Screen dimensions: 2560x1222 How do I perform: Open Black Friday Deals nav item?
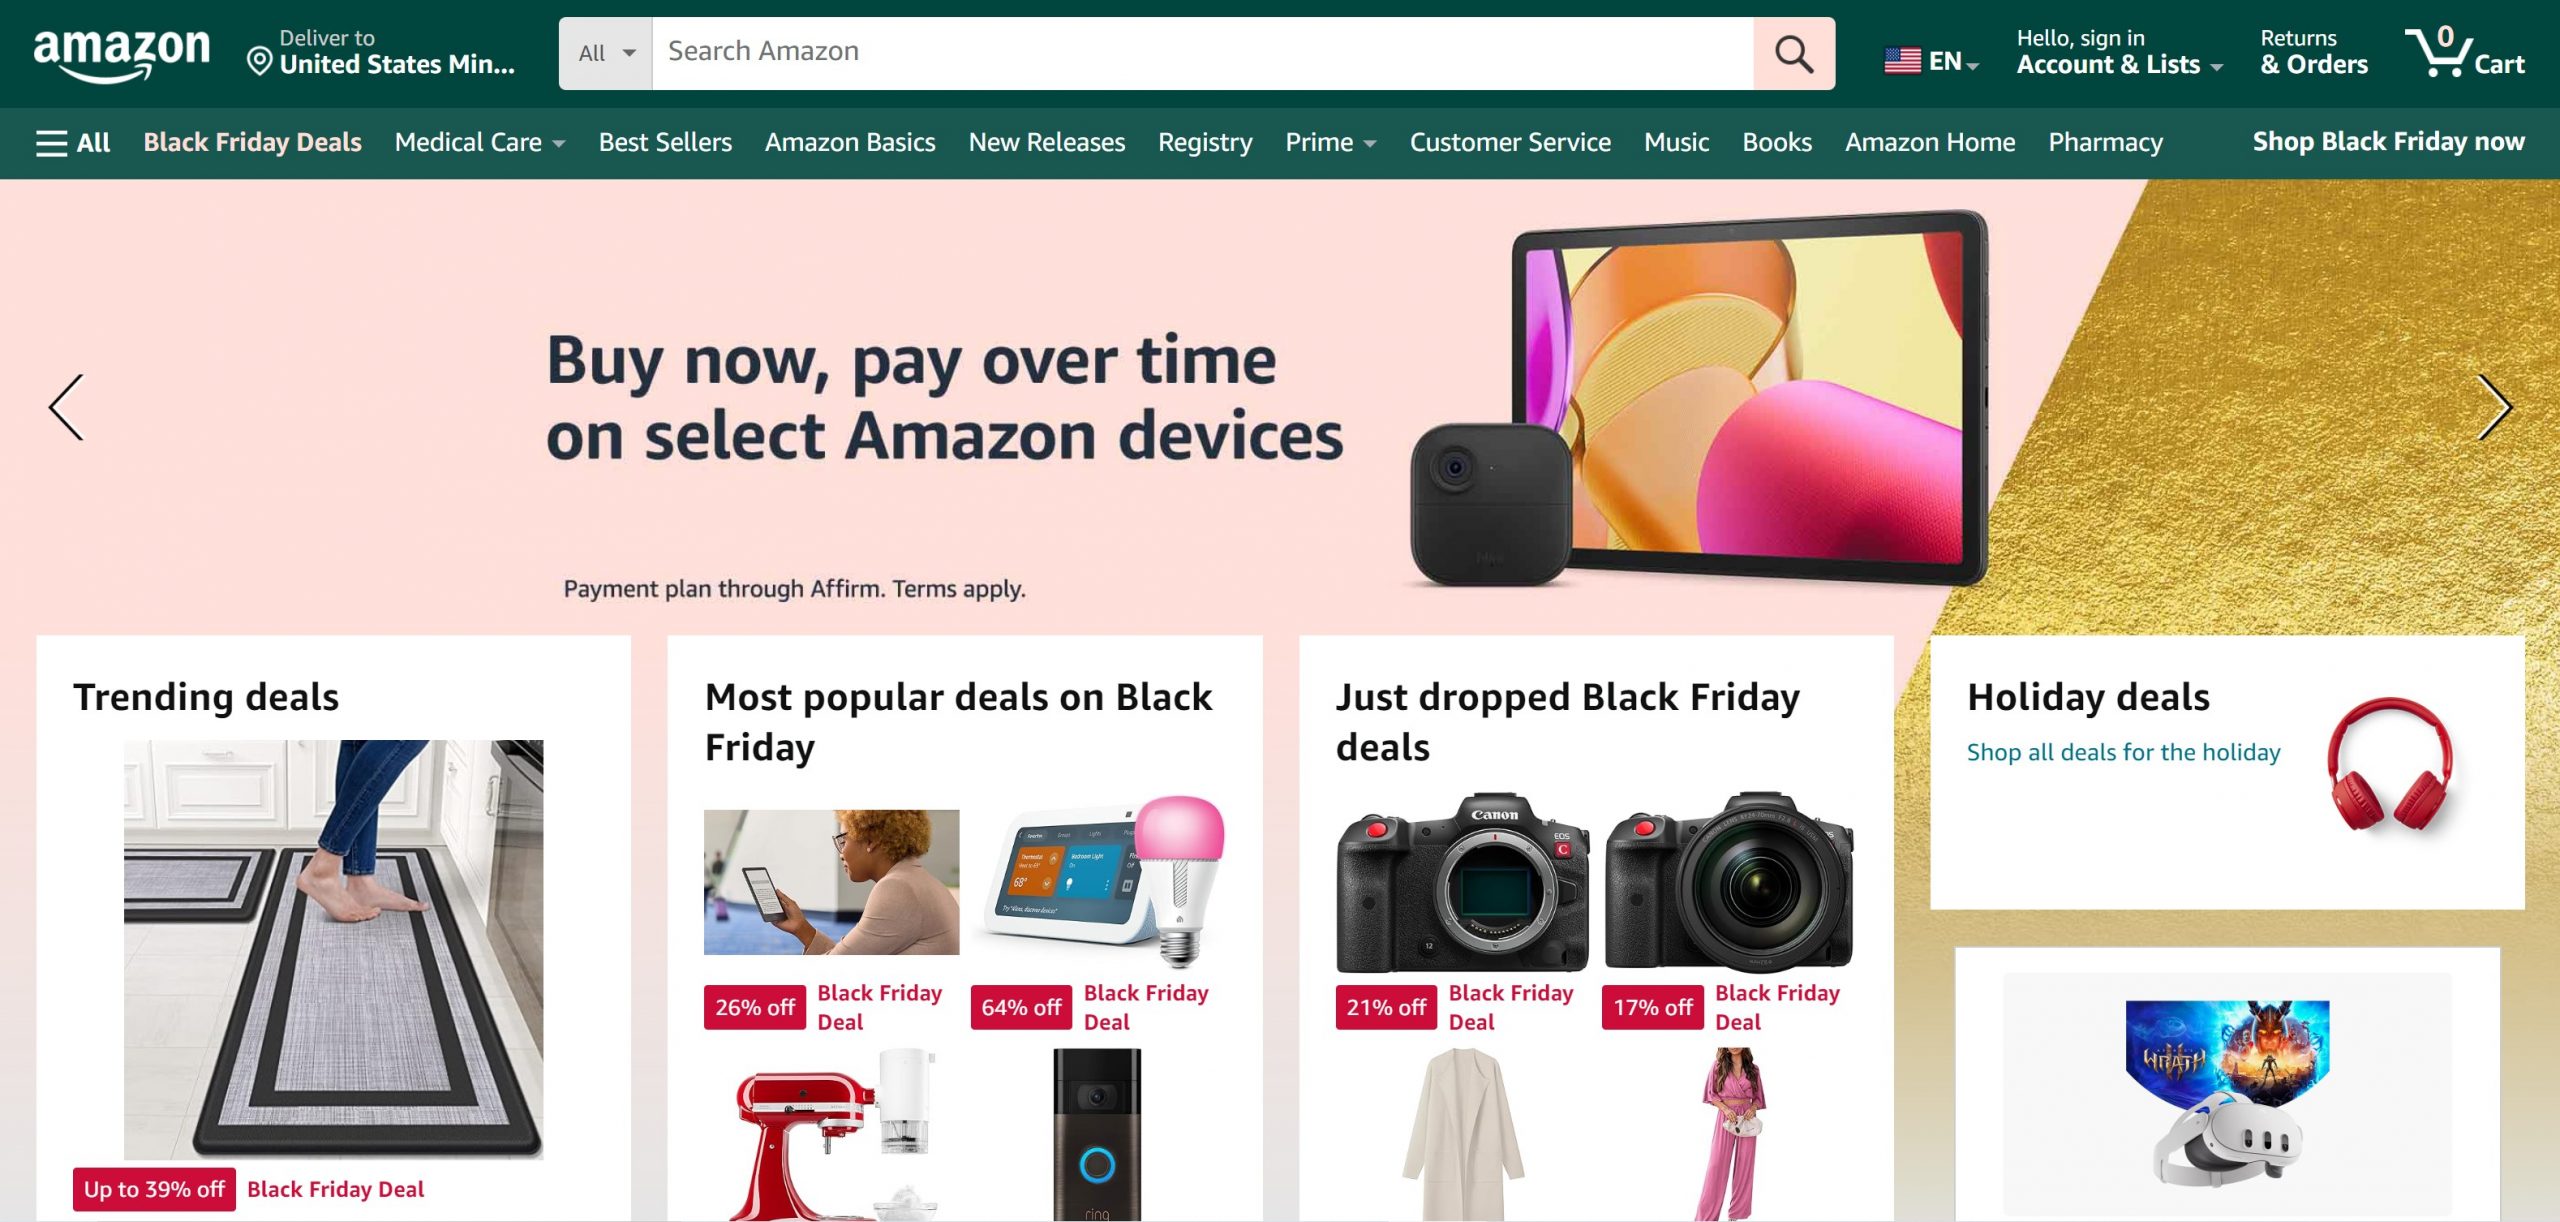point(252,143)
